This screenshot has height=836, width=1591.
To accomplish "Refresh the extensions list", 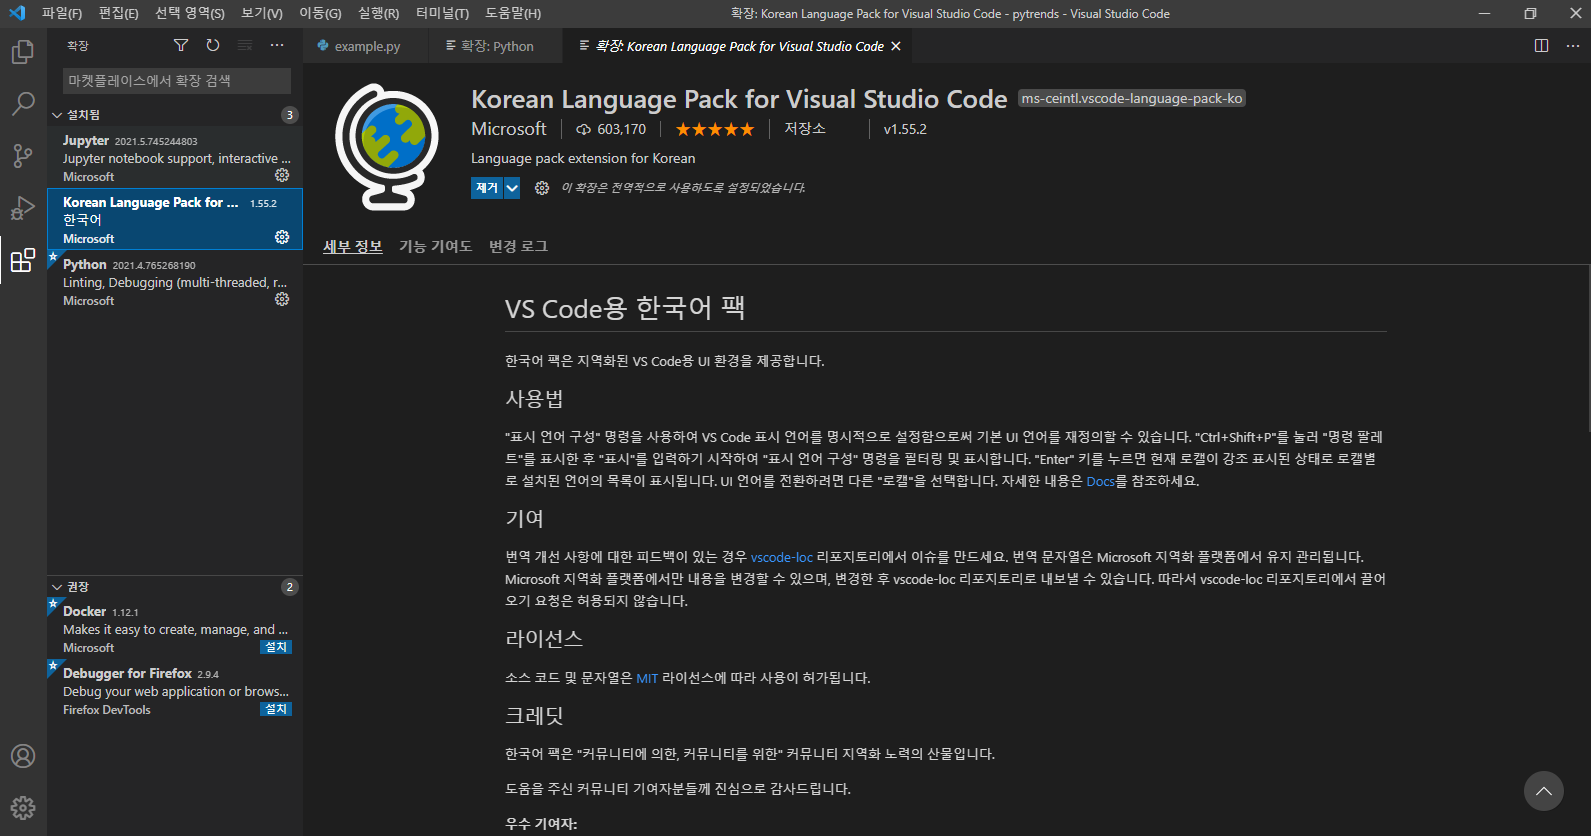I will pos(213,45).
